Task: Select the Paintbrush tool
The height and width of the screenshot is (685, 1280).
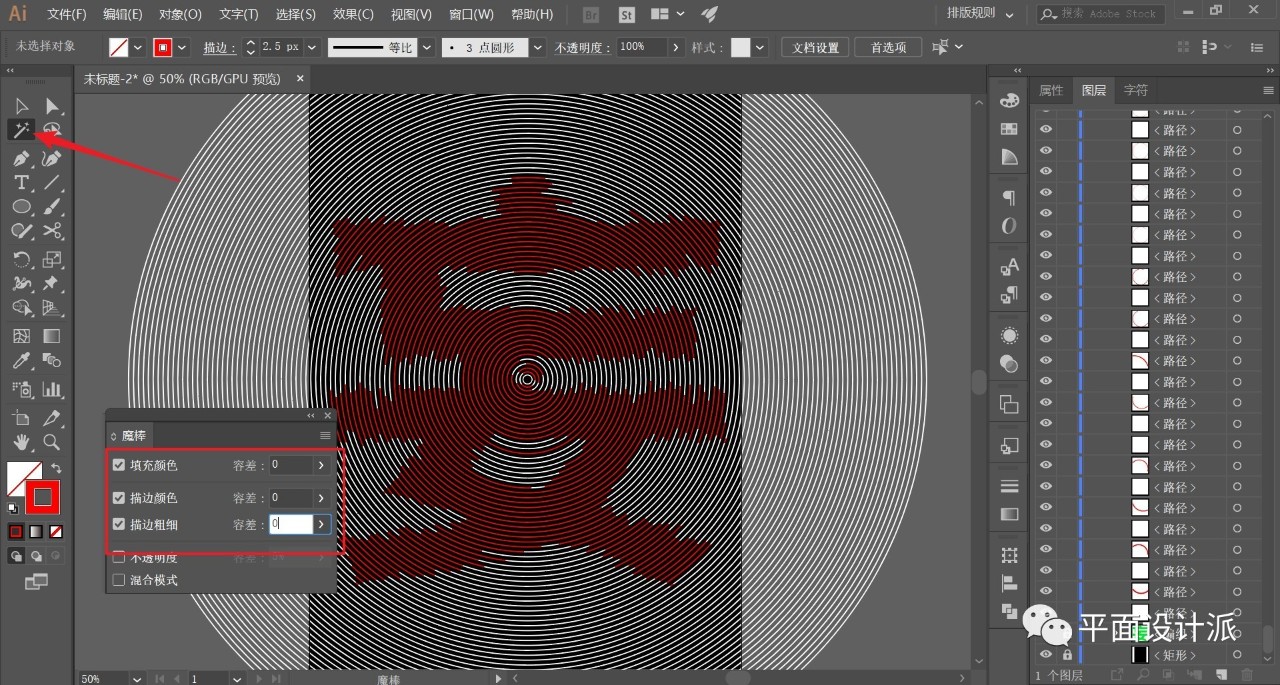Action: [x=52, y=206]
